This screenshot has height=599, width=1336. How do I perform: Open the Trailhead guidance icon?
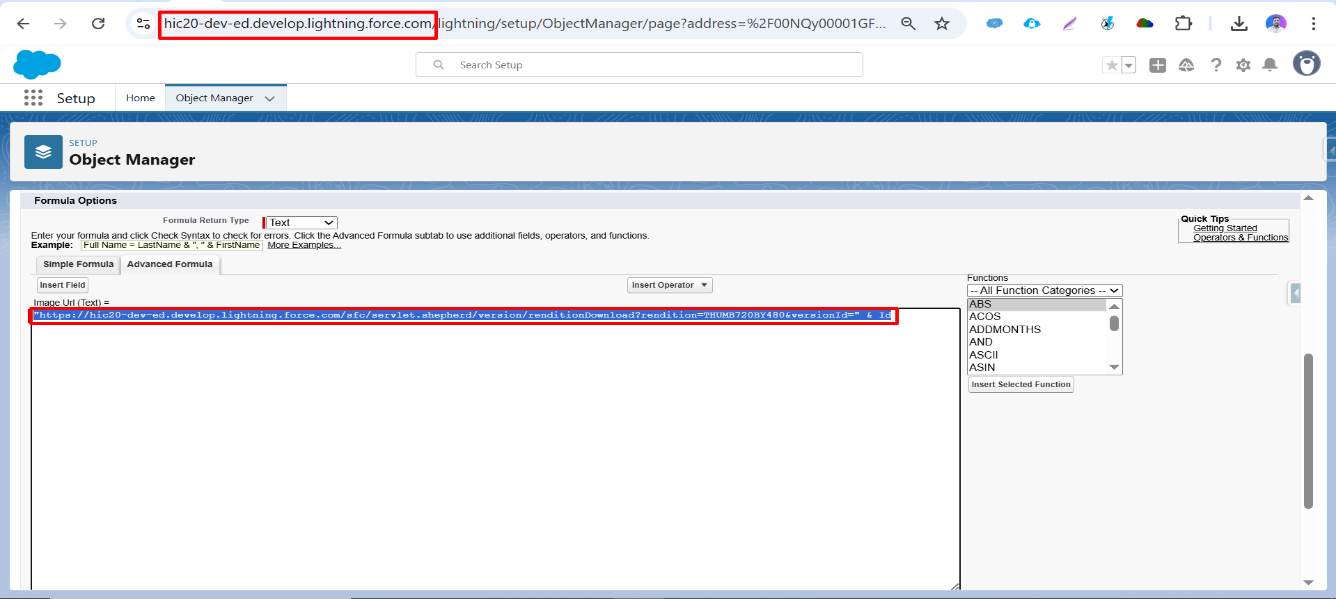pos(1187,65)
